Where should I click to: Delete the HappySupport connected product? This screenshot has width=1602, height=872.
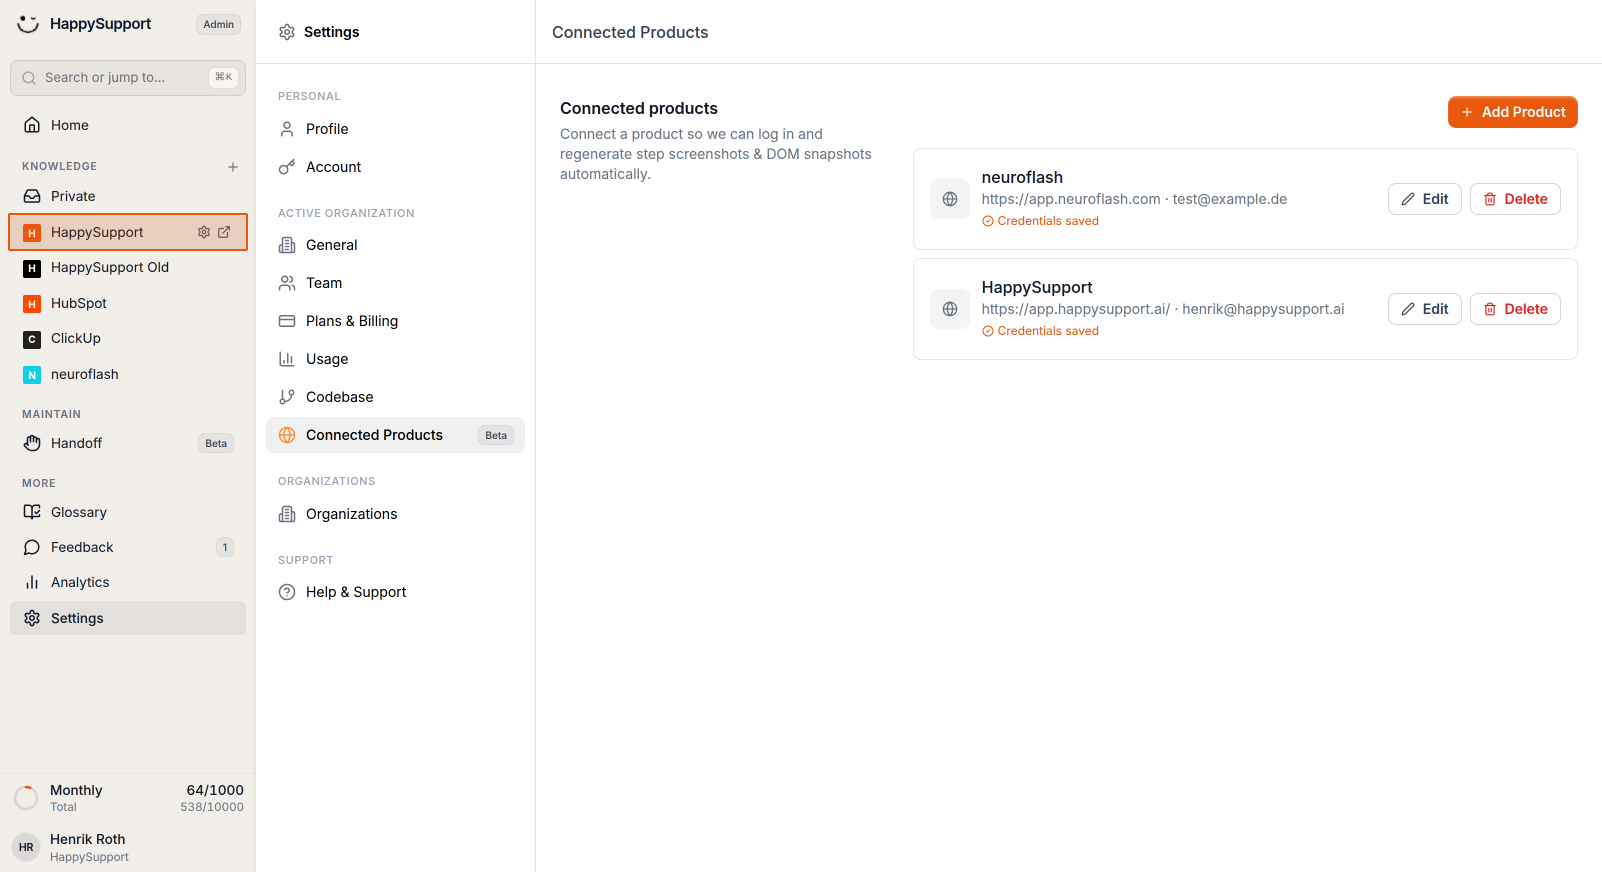pos(1515,309)
